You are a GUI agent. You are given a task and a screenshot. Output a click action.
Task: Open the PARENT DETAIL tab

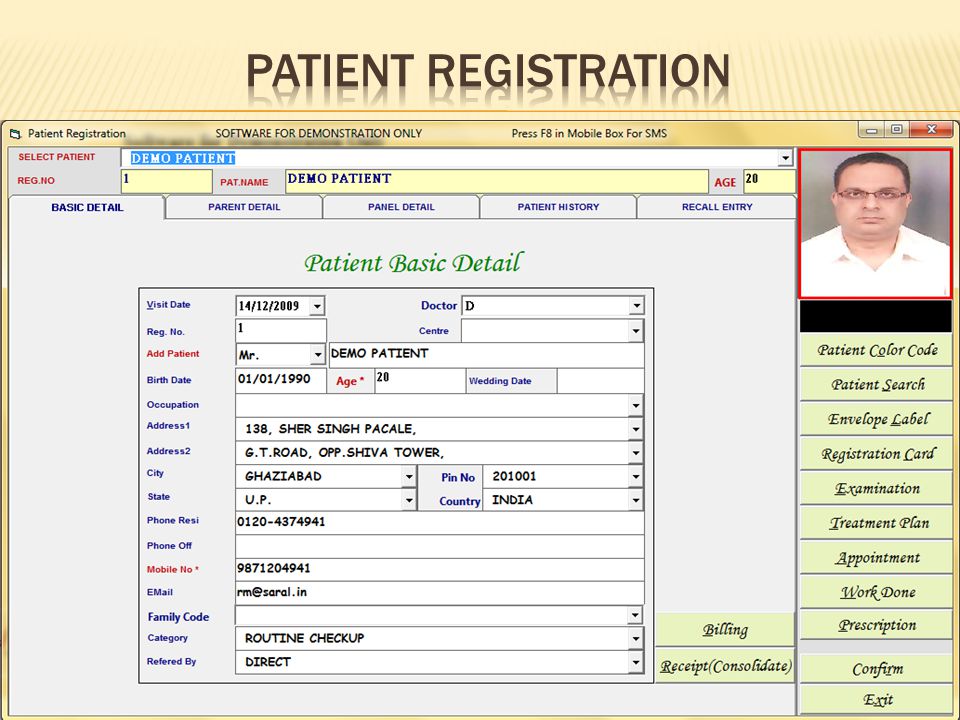[244, 207]
